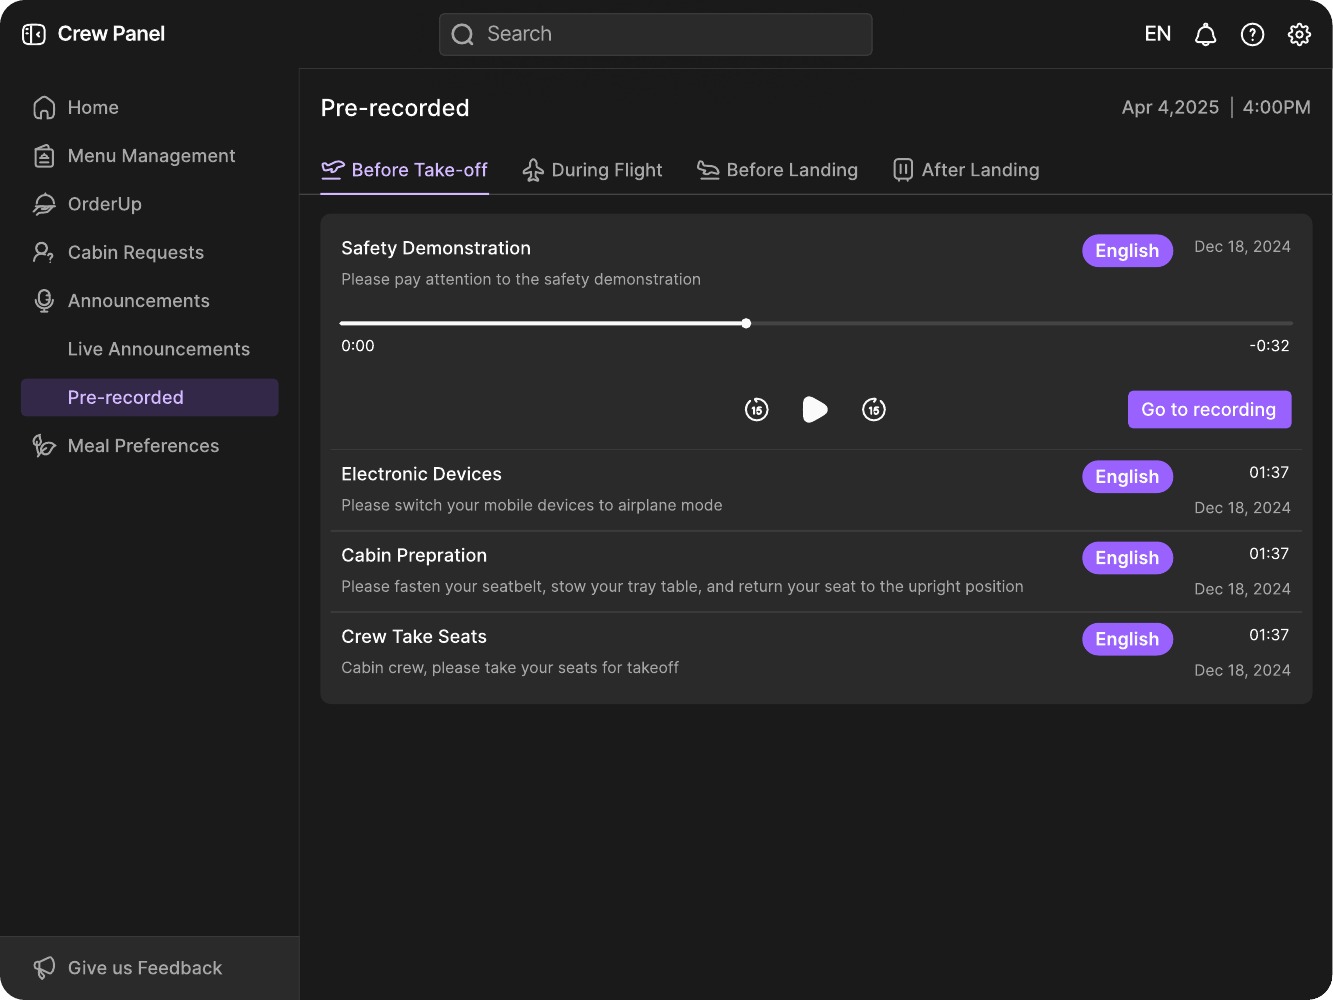Rewind the recording 15 seconds

(x=757, y=410)
